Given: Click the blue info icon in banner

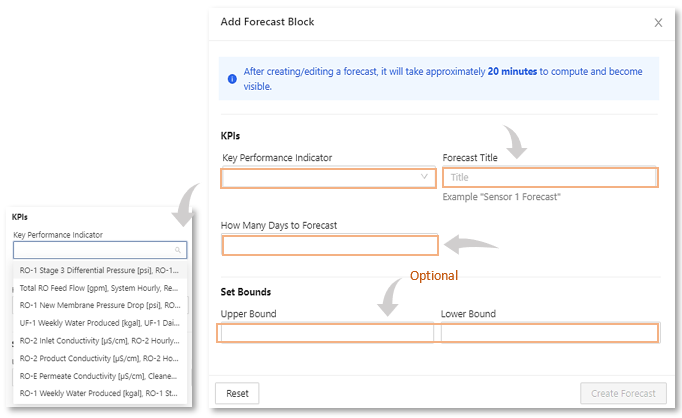Looking at the screenshot, I should click(x=232, y=78).
